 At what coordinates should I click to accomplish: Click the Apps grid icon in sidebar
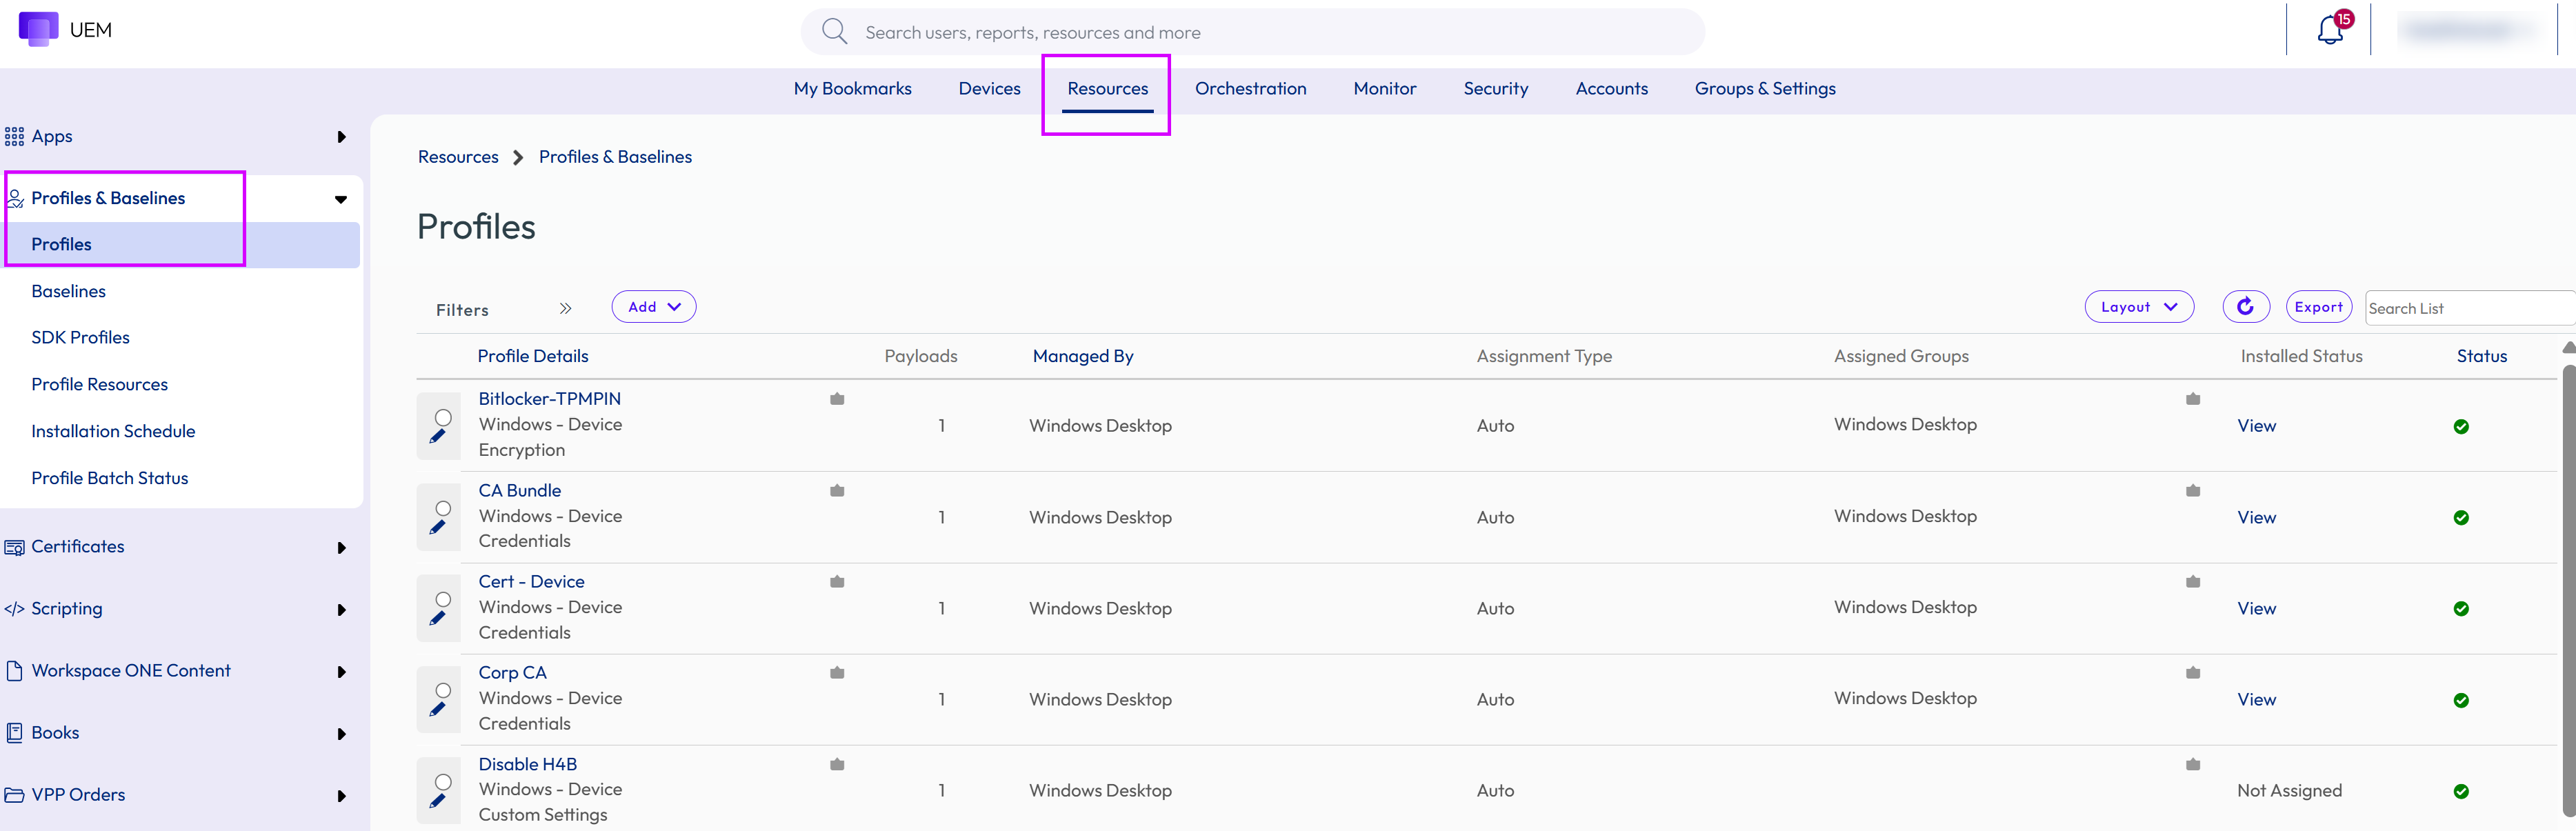[x=14, y=136]
